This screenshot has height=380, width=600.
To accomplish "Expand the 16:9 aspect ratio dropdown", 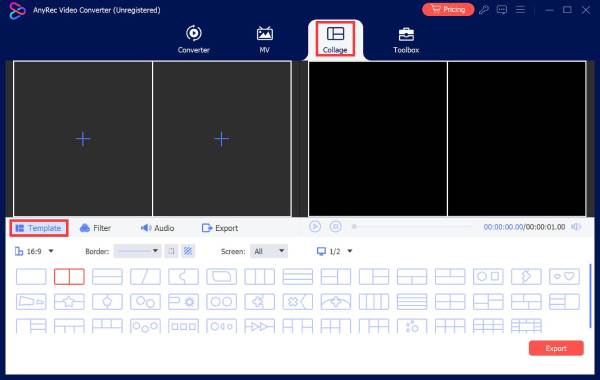I will point(34,251).
